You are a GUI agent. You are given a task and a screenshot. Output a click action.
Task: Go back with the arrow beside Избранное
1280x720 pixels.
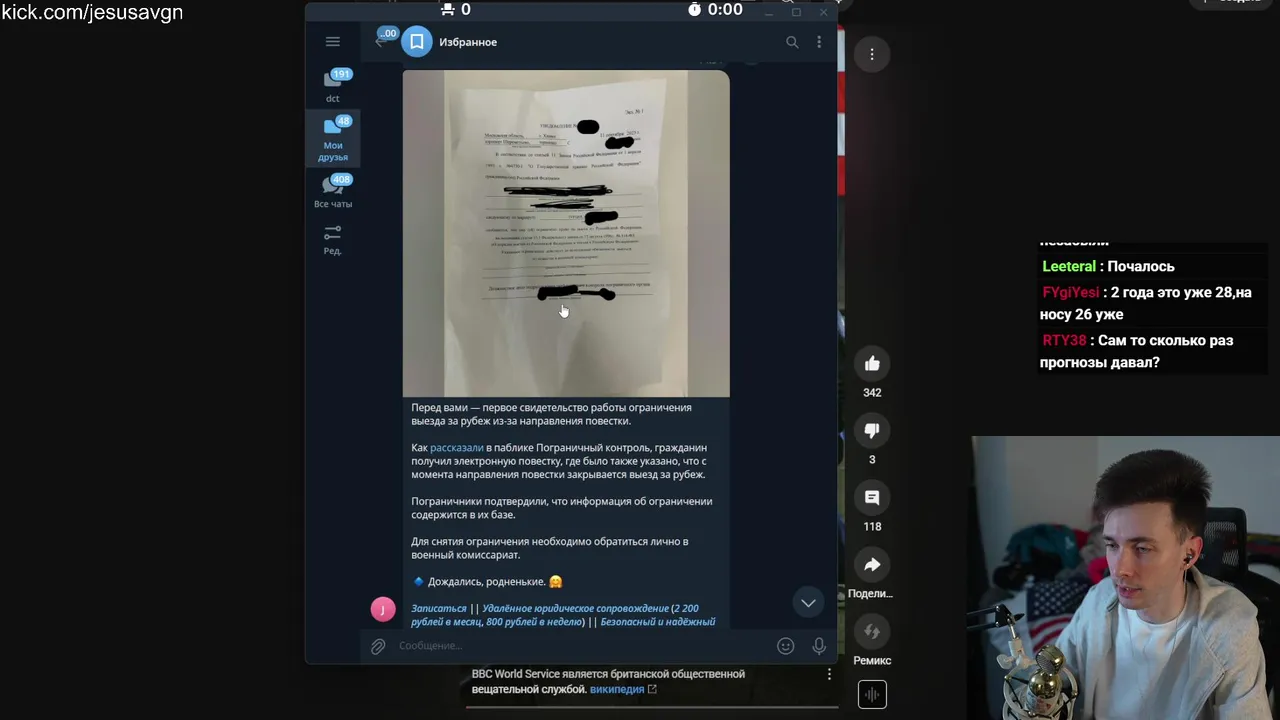(x=380, y=41)
